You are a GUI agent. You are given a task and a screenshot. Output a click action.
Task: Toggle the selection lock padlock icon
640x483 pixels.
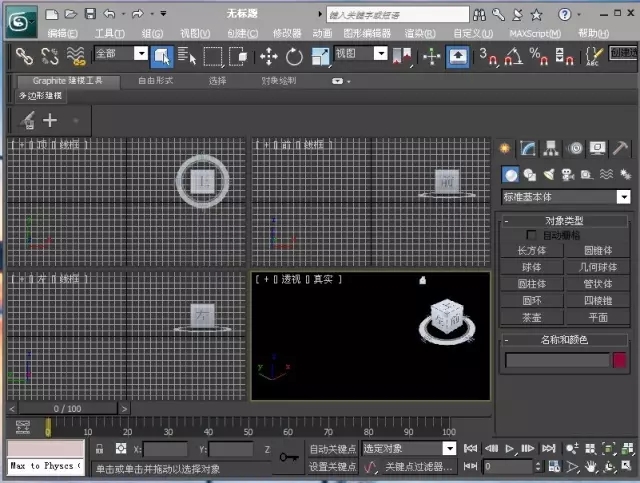99,449
